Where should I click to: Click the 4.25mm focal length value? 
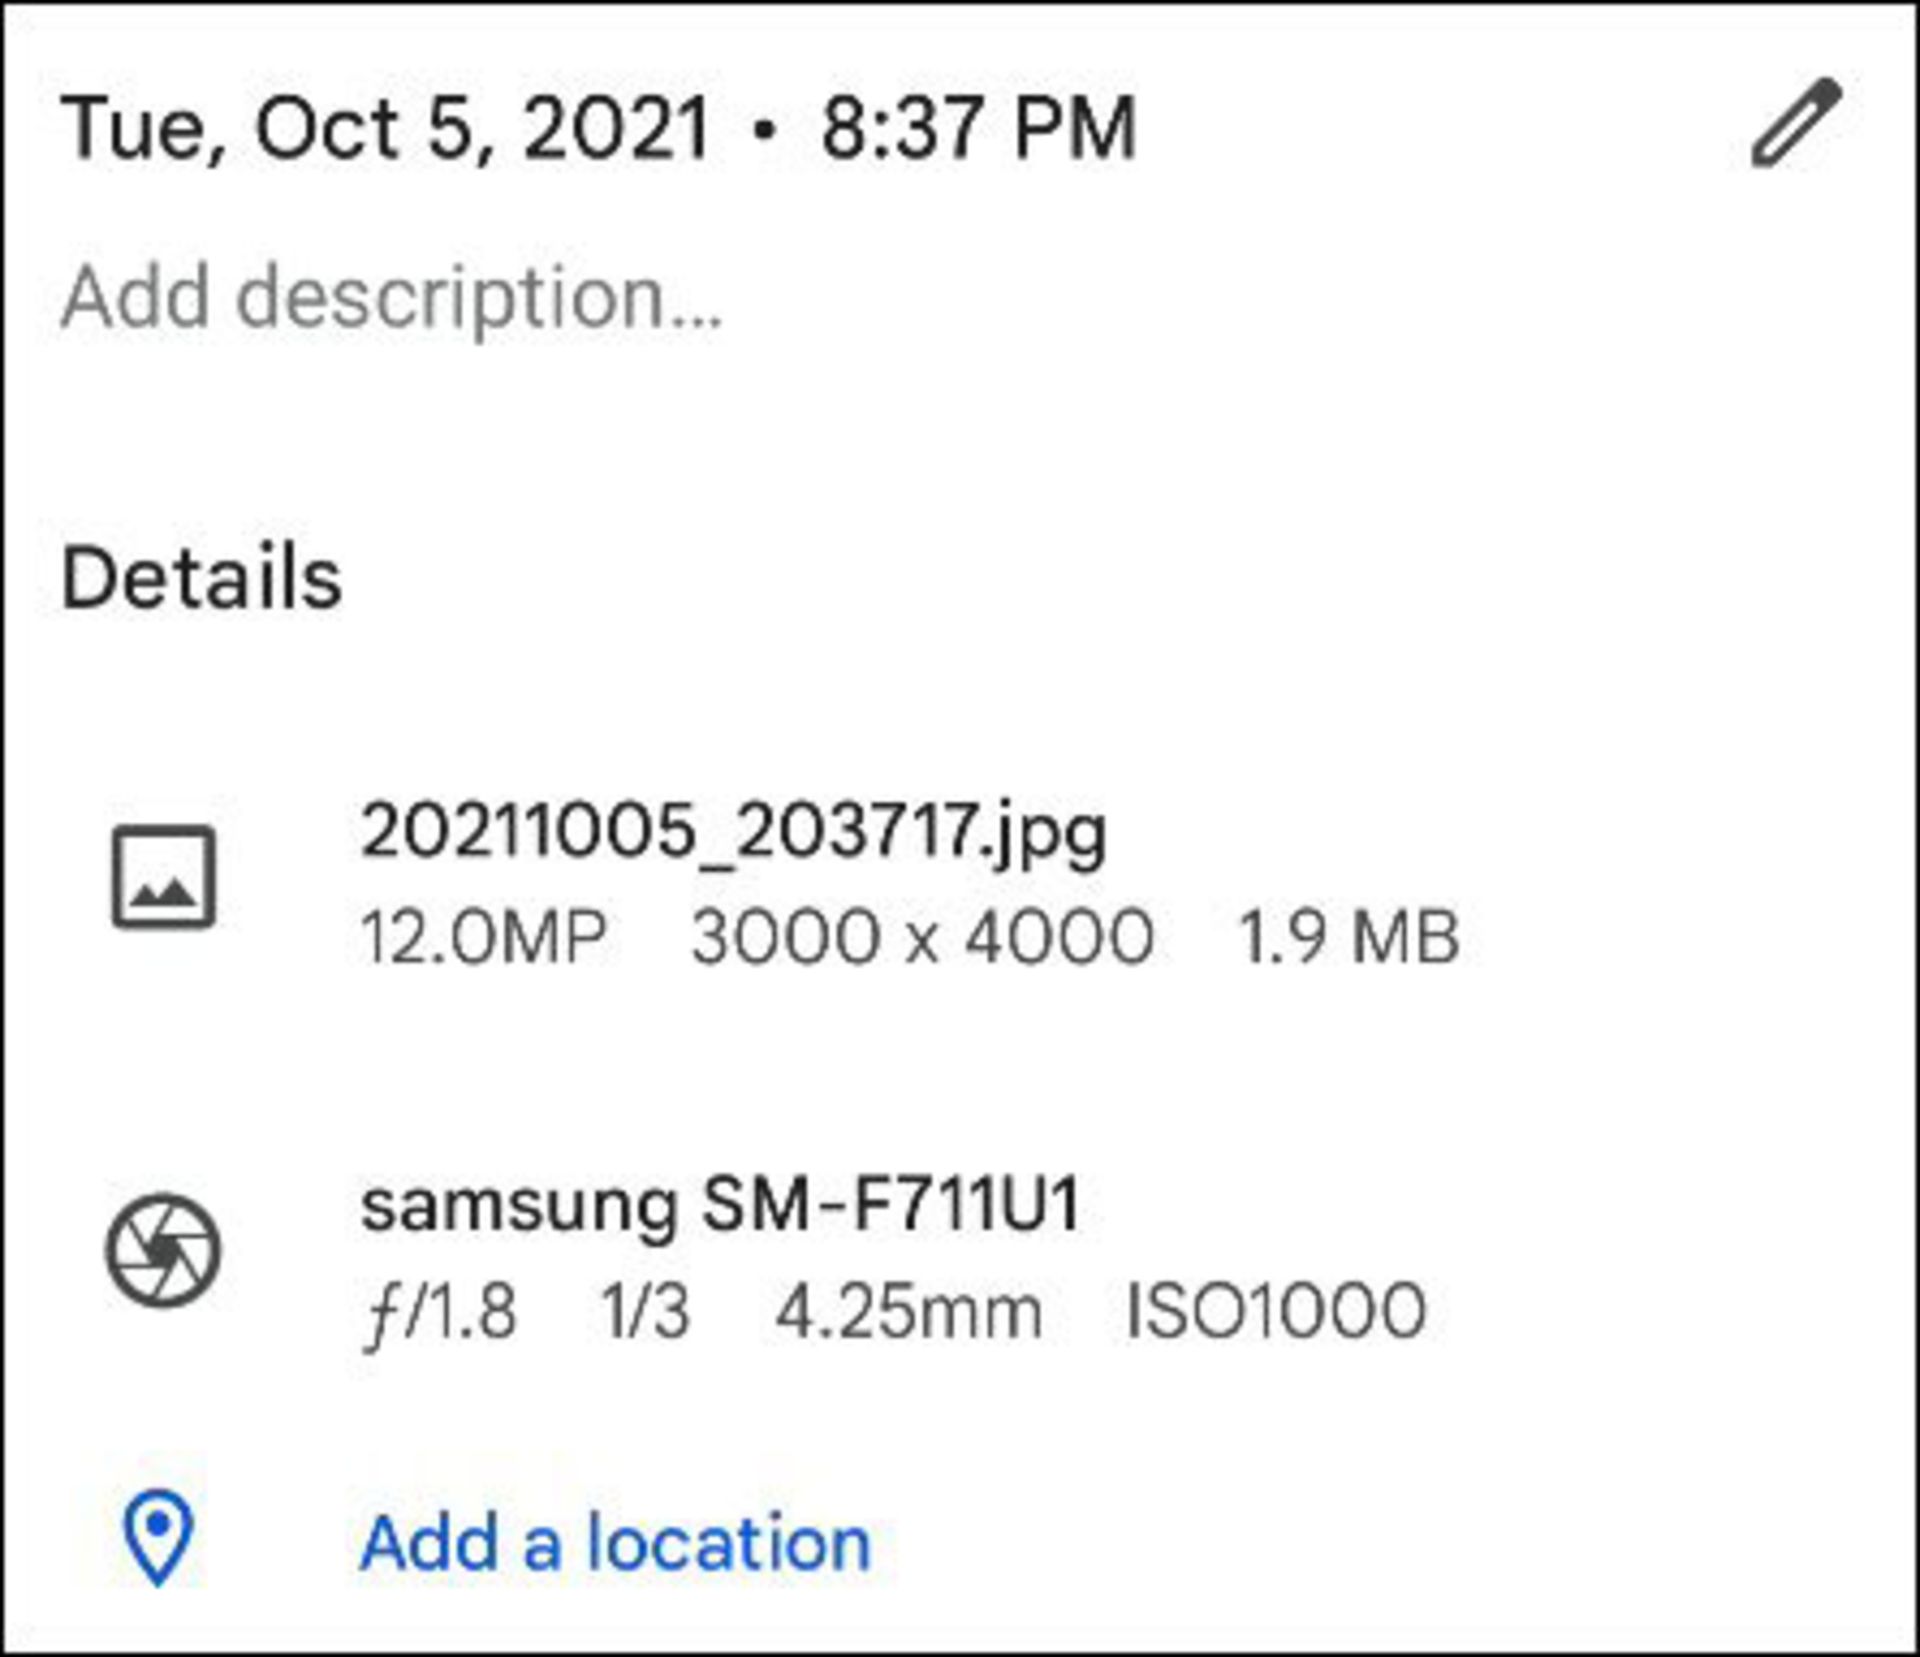(909, 1312)
